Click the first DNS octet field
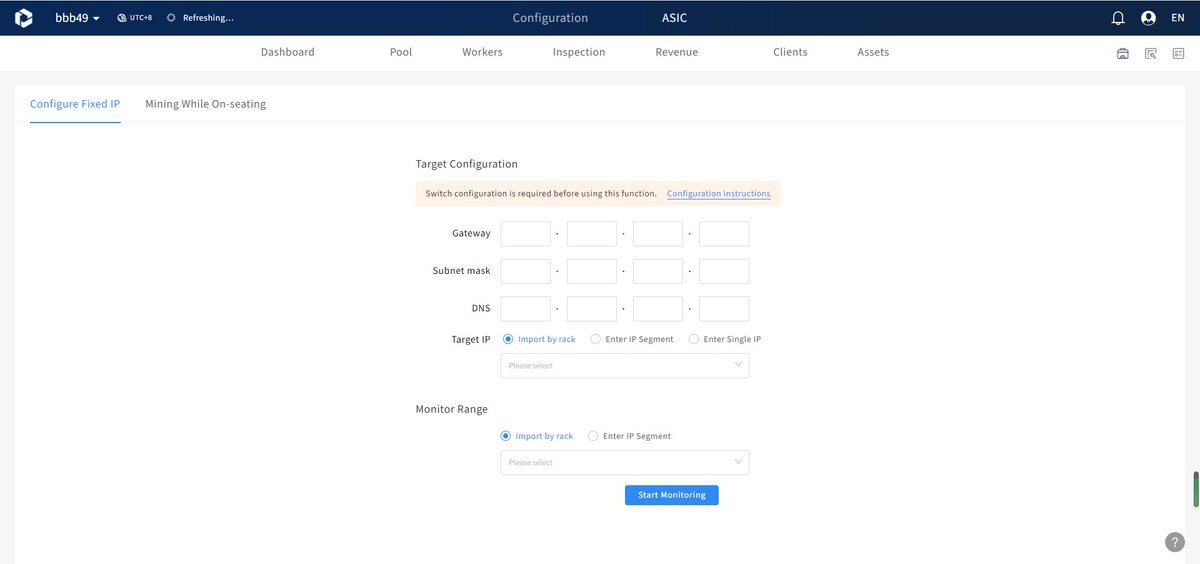The image size is (1200, 564). click(x=526, y=309)
